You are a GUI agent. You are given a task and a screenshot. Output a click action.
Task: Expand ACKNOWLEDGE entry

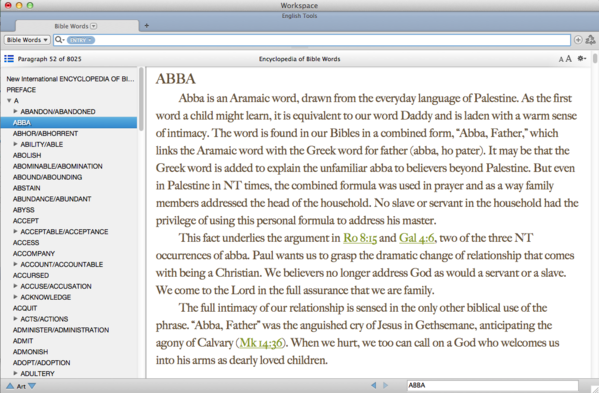(x=15, y=297)
